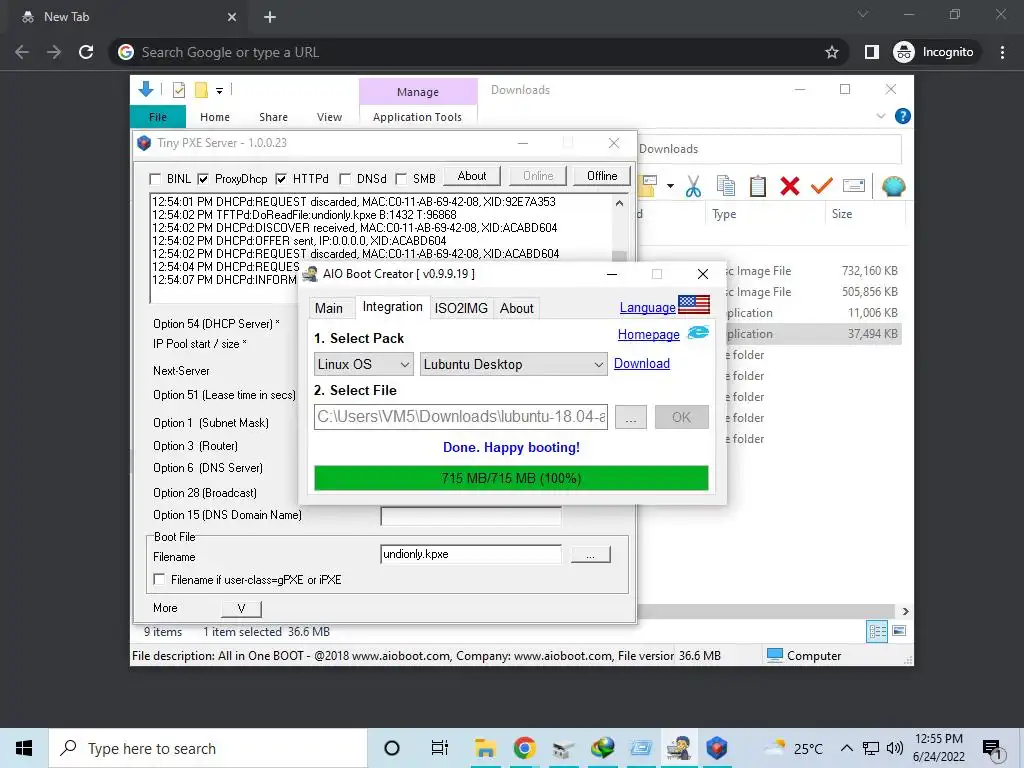
Task: Click the browse button beside the ISO file path
Action: (x=630, y=417)
